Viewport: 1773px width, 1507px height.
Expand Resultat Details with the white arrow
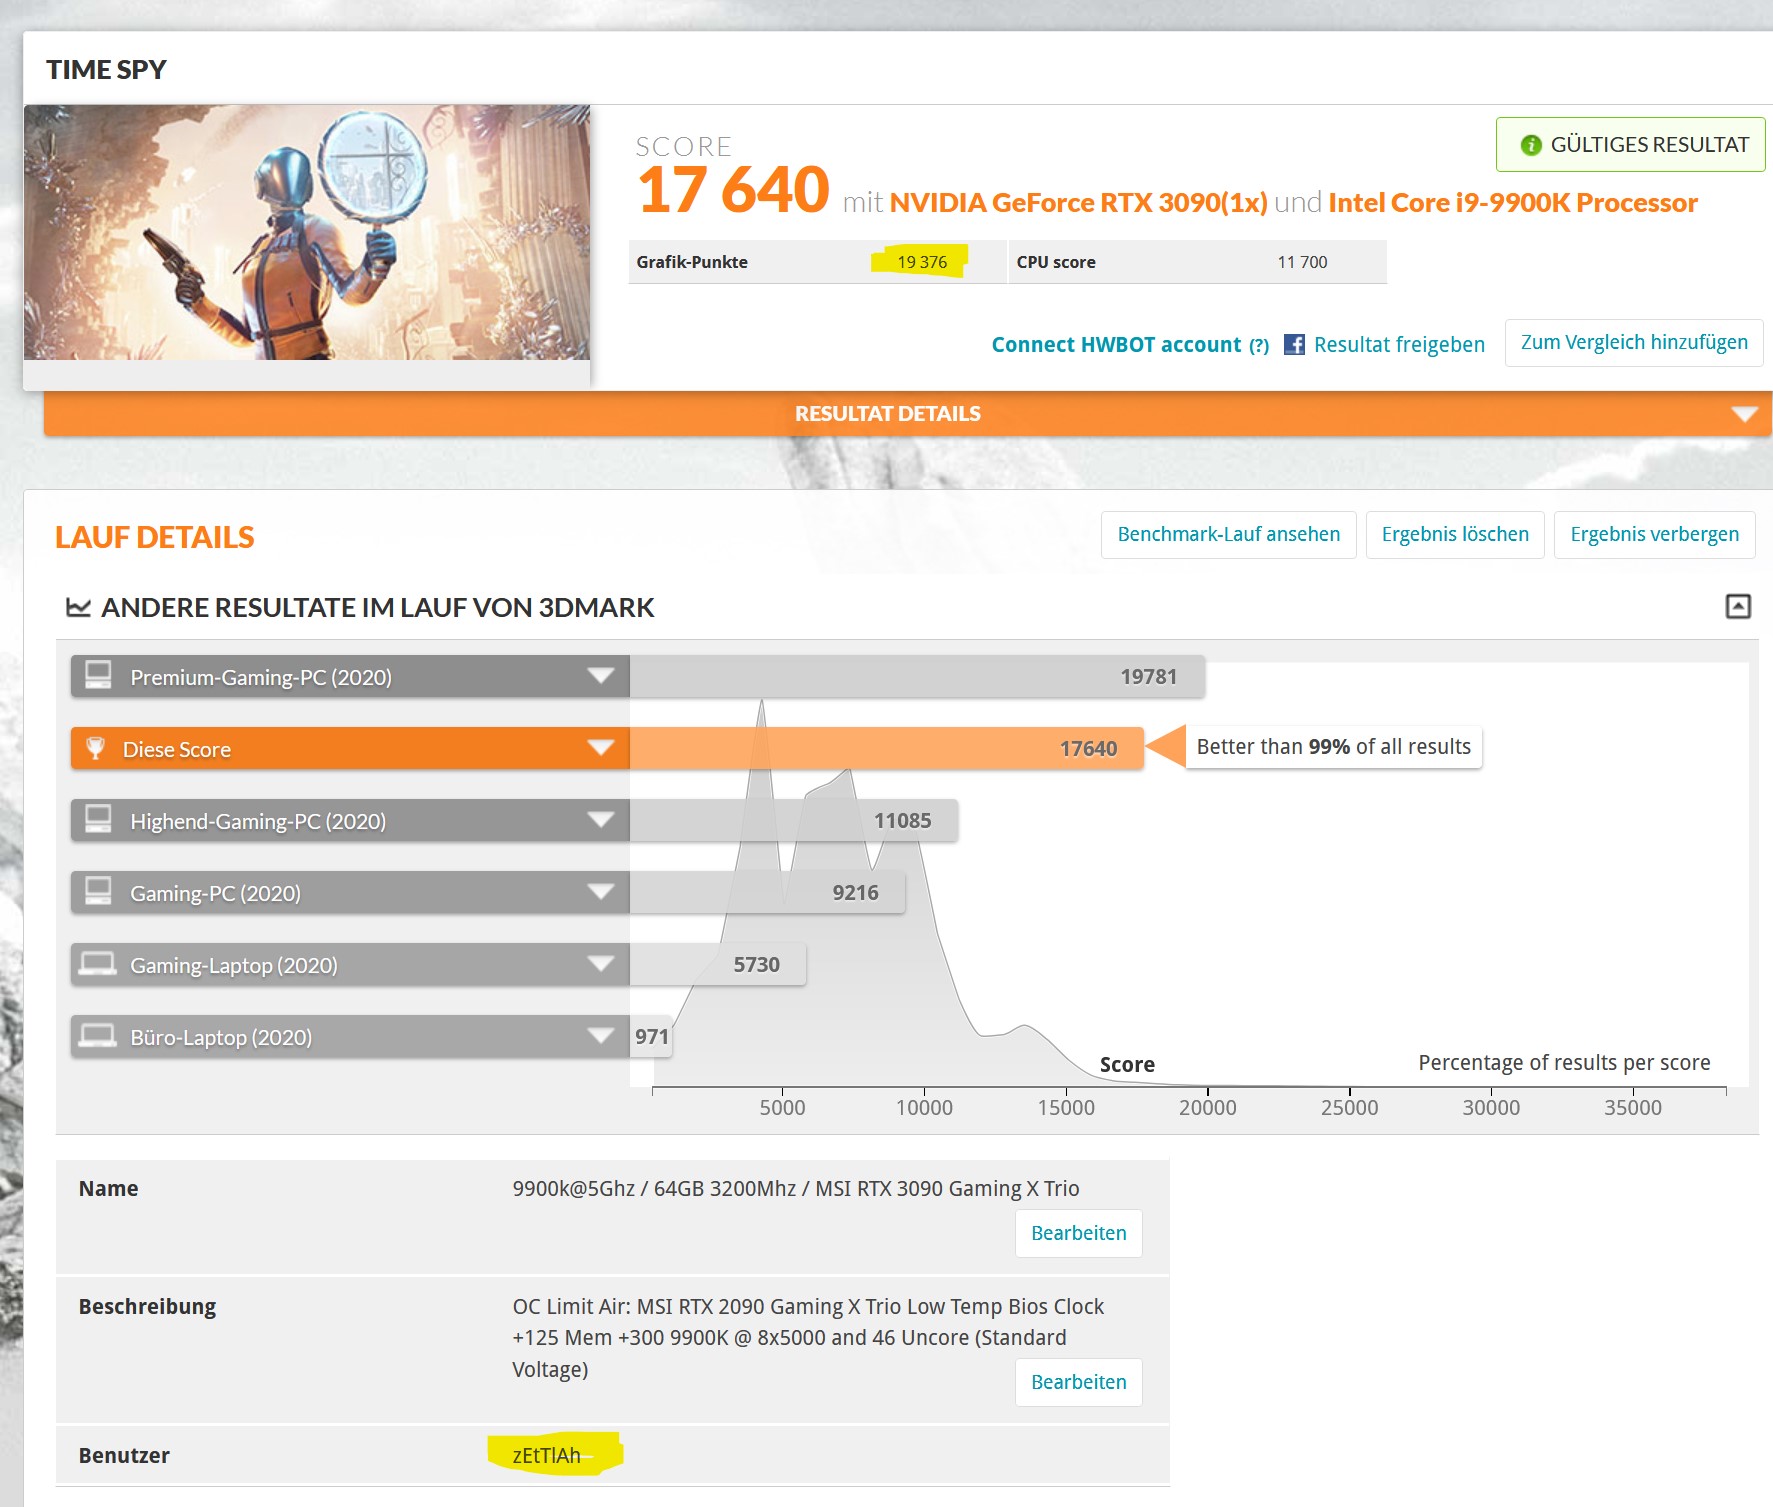coord(1744,414)
